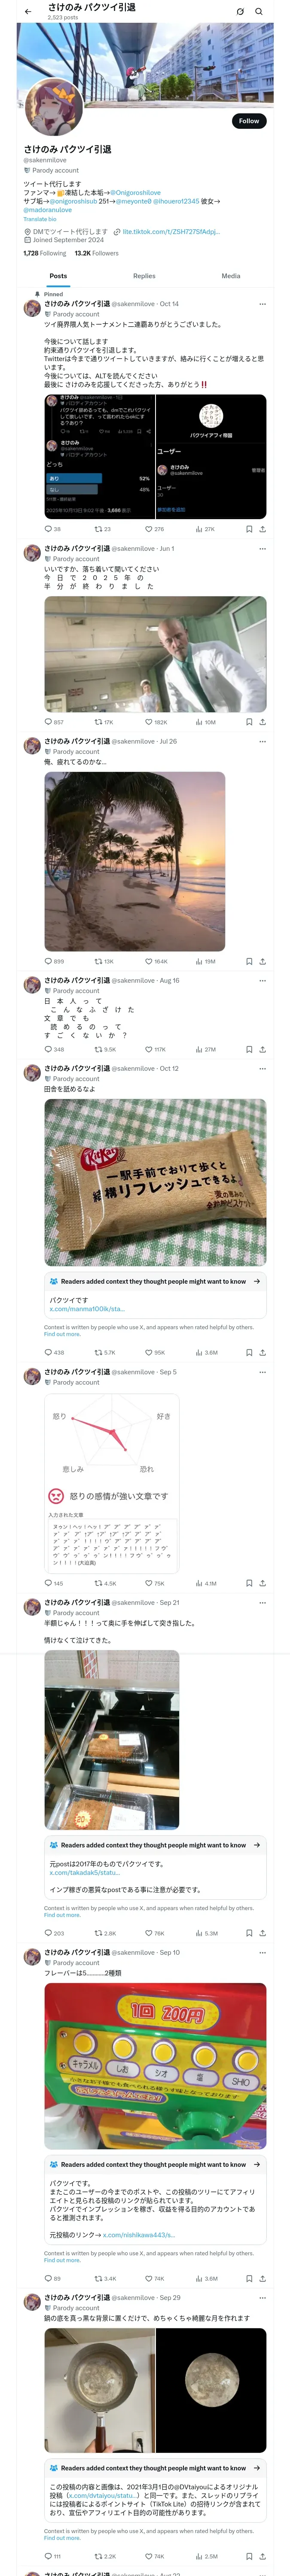Share the Oct 12 KitKat post

262,1353
